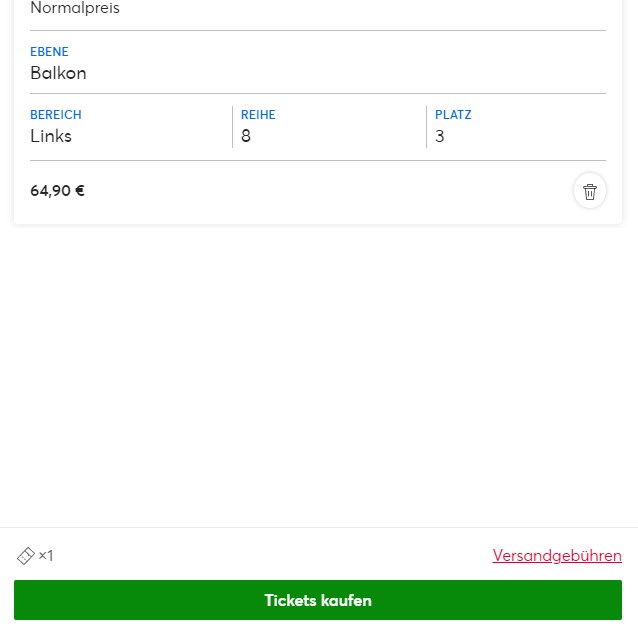This screenshot has width=638, height=629.
Task: Click the ticket card's bottom row background
Action: pos(318,192)
